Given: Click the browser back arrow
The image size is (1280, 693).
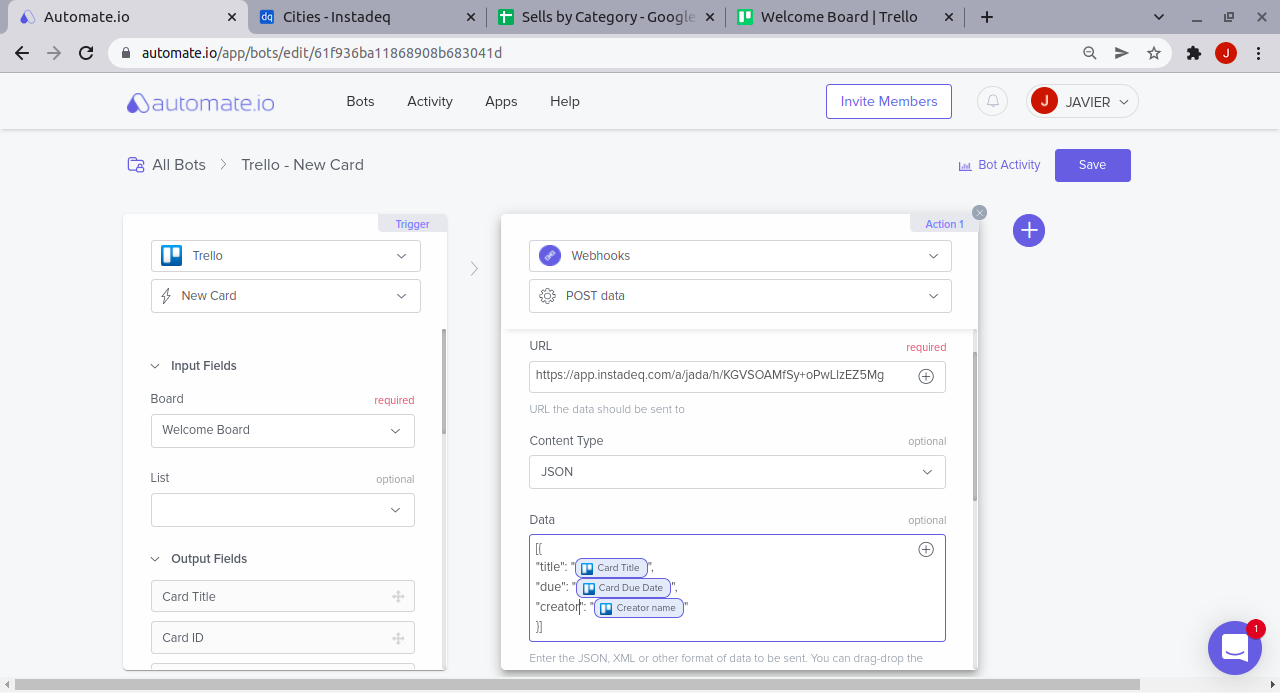Looking at the screenshot, I should point(22,53).
